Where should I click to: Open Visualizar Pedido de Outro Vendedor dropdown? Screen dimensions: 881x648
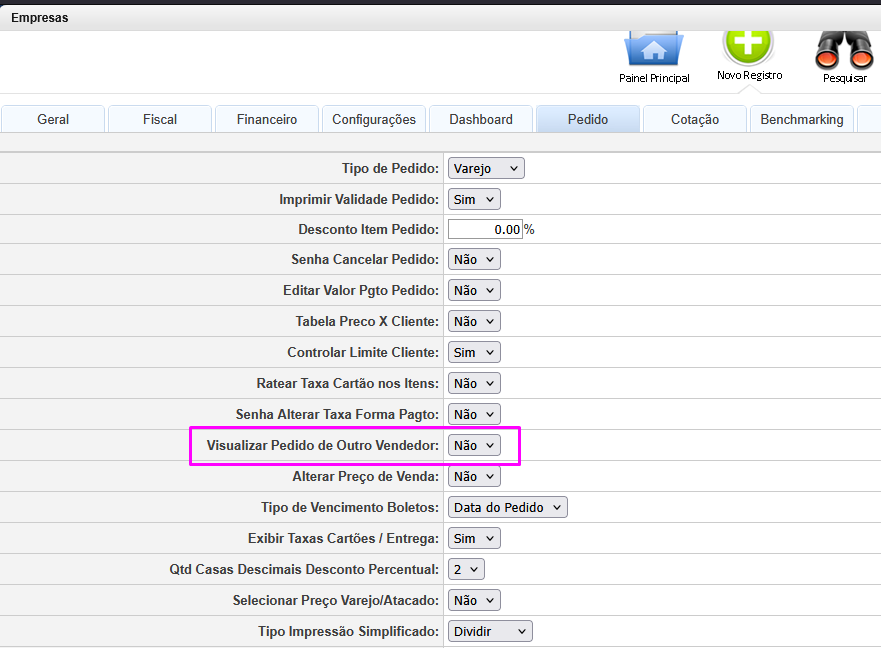click(474, 445)
